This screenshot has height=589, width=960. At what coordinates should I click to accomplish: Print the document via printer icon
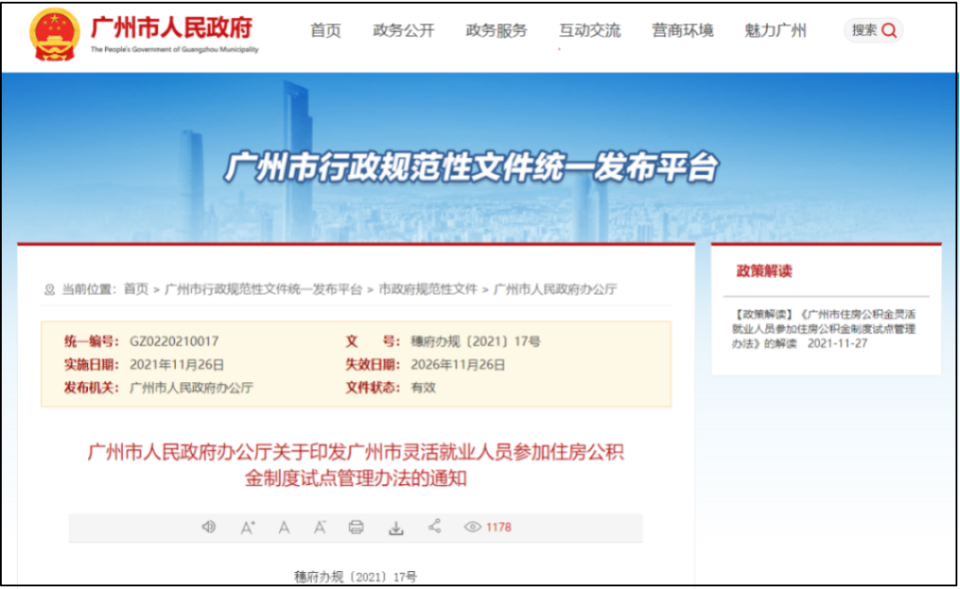point(356,527)
